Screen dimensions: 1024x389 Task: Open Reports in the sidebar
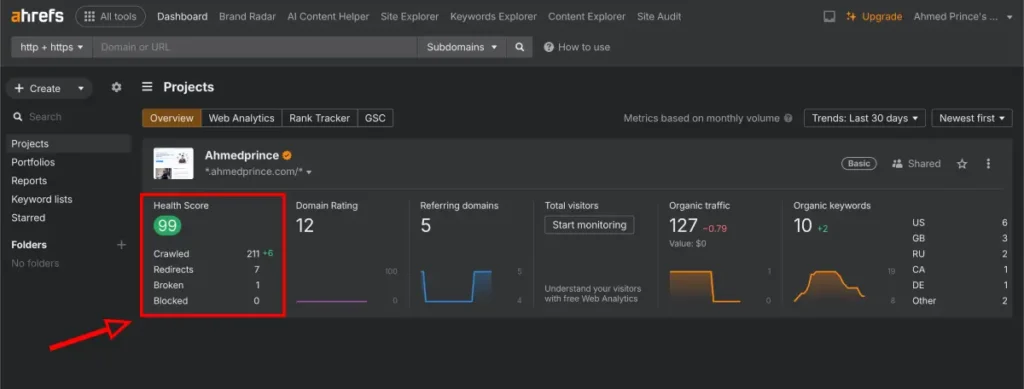pyautogui.click(x=29, y=181)
